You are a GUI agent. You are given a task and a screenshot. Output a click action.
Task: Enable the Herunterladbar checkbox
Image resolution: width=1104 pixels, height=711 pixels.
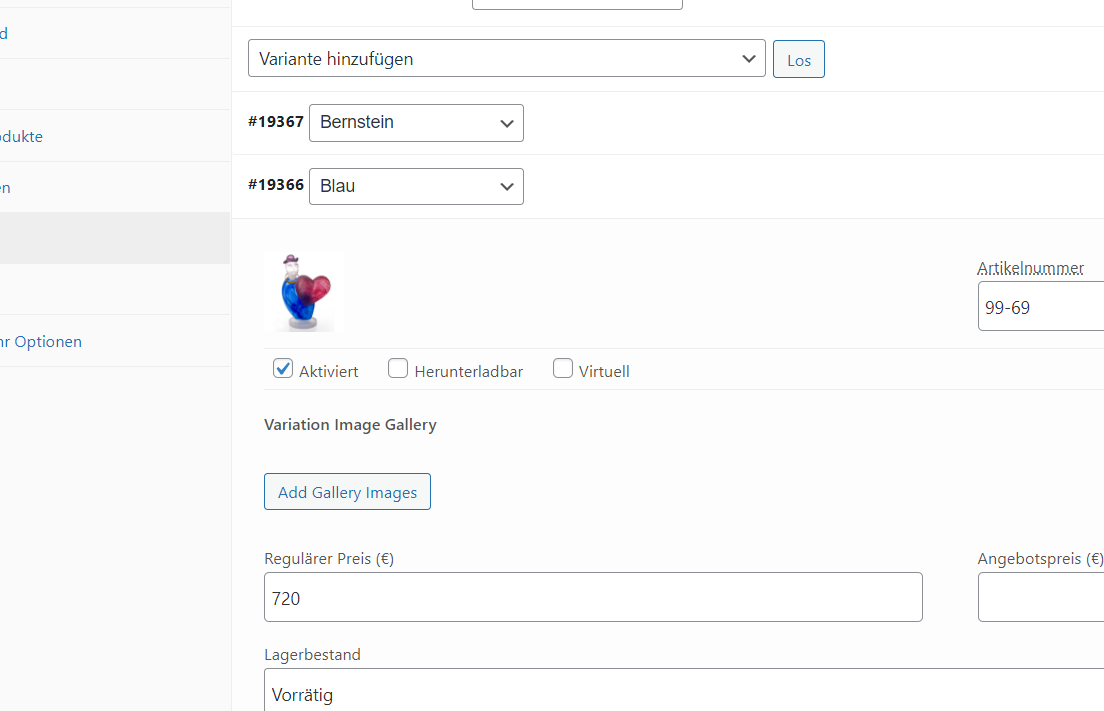point(398,368)
